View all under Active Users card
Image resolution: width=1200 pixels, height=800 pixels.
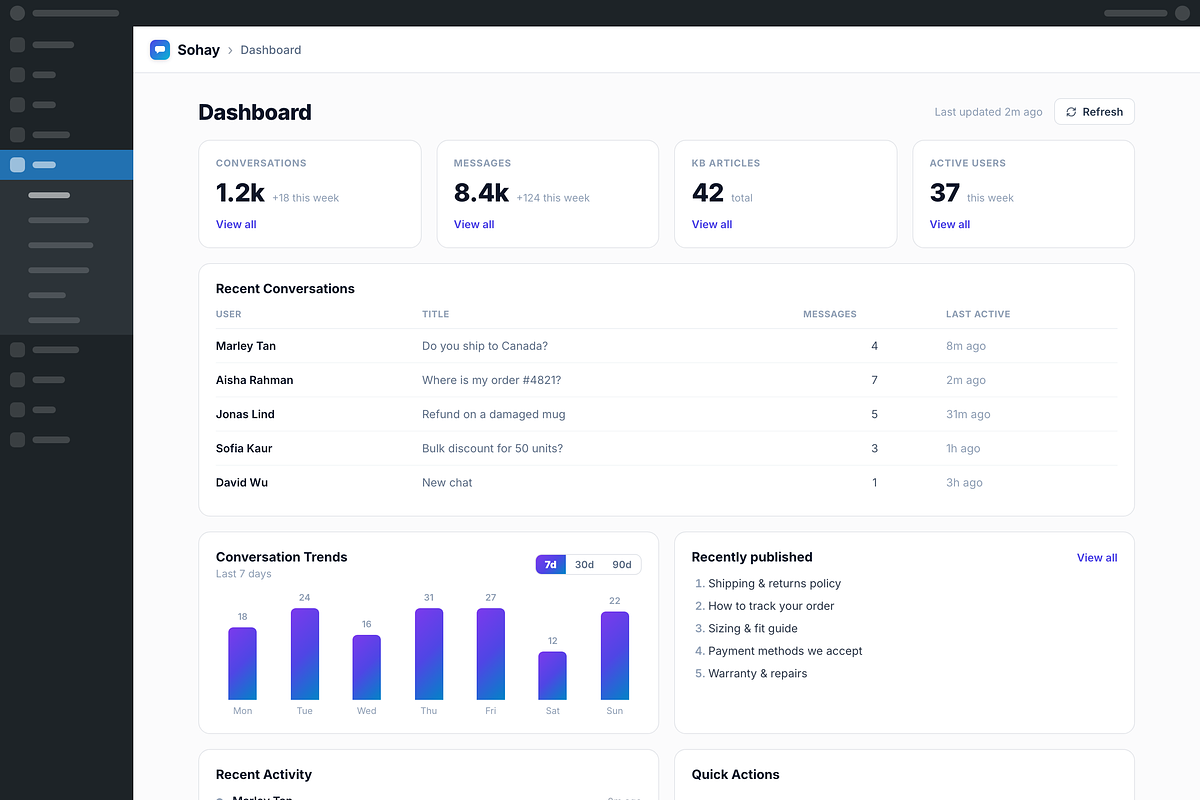coord(950,224)
